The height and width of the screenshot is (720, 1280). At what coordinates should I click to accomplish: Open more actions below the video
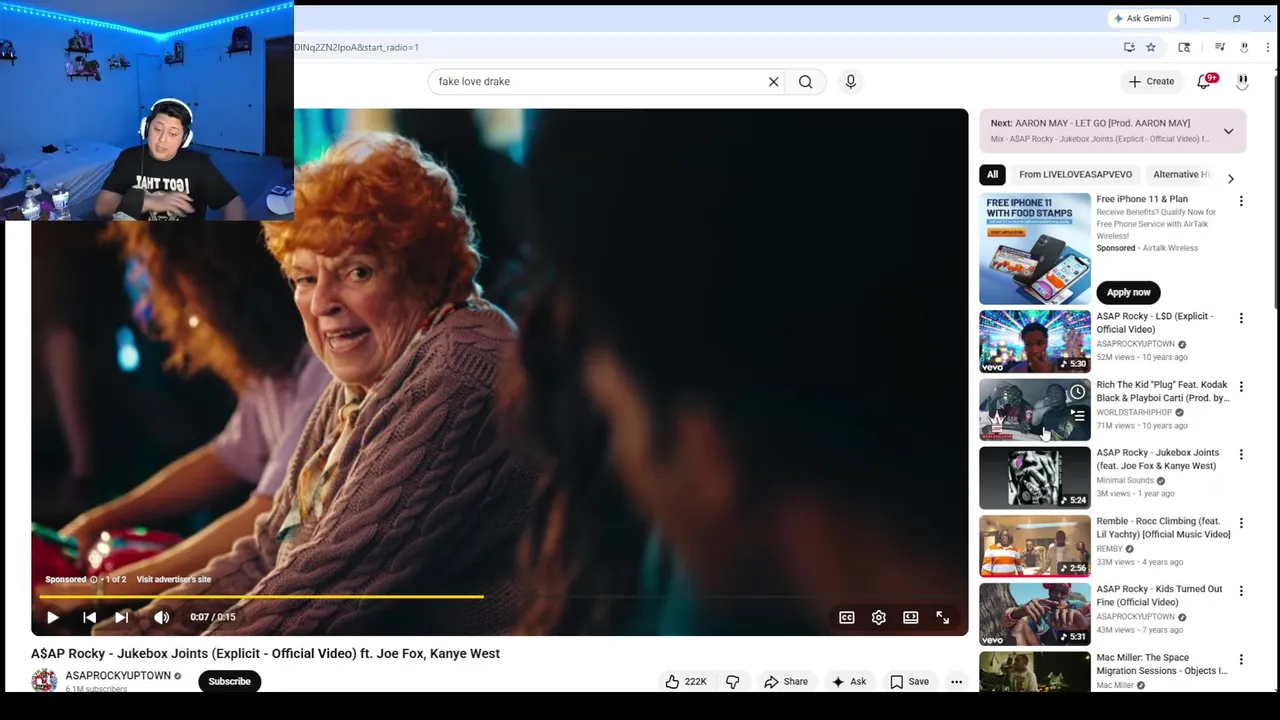click(x=956, y=681)
